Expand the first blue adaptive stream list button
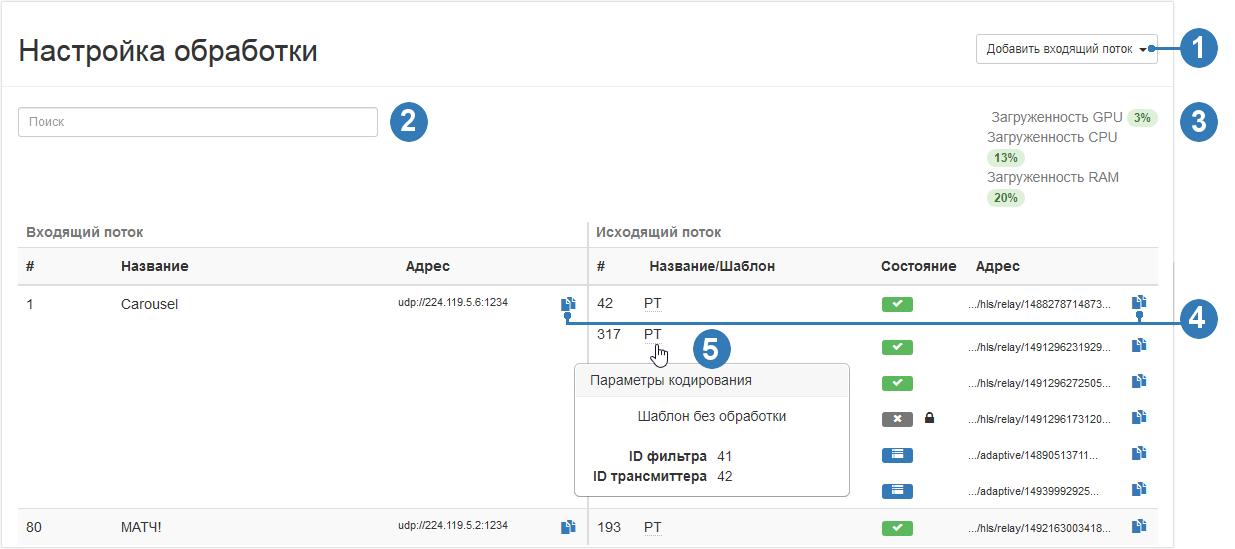The height and width of the screenshot is (549, 1235). pos(897,455)
